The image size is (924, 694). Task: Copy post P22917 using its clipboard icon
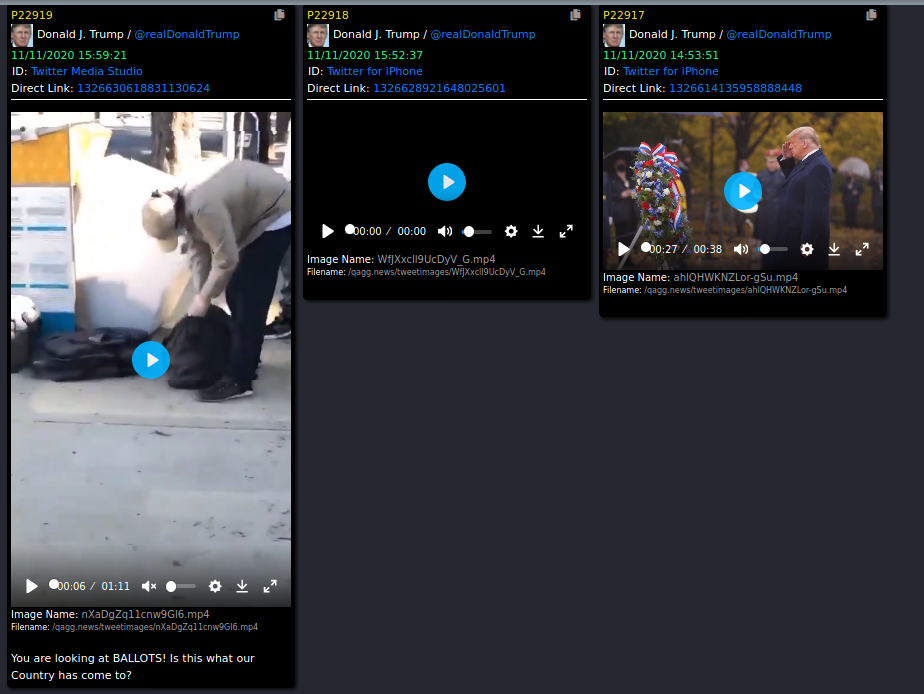871,15
